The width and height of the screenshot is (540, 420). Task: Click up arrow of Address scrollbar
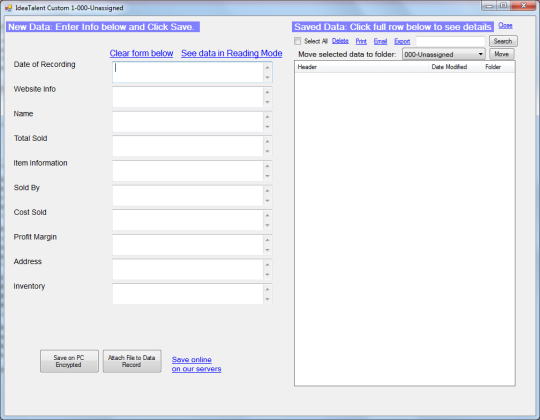click(268, 265)
